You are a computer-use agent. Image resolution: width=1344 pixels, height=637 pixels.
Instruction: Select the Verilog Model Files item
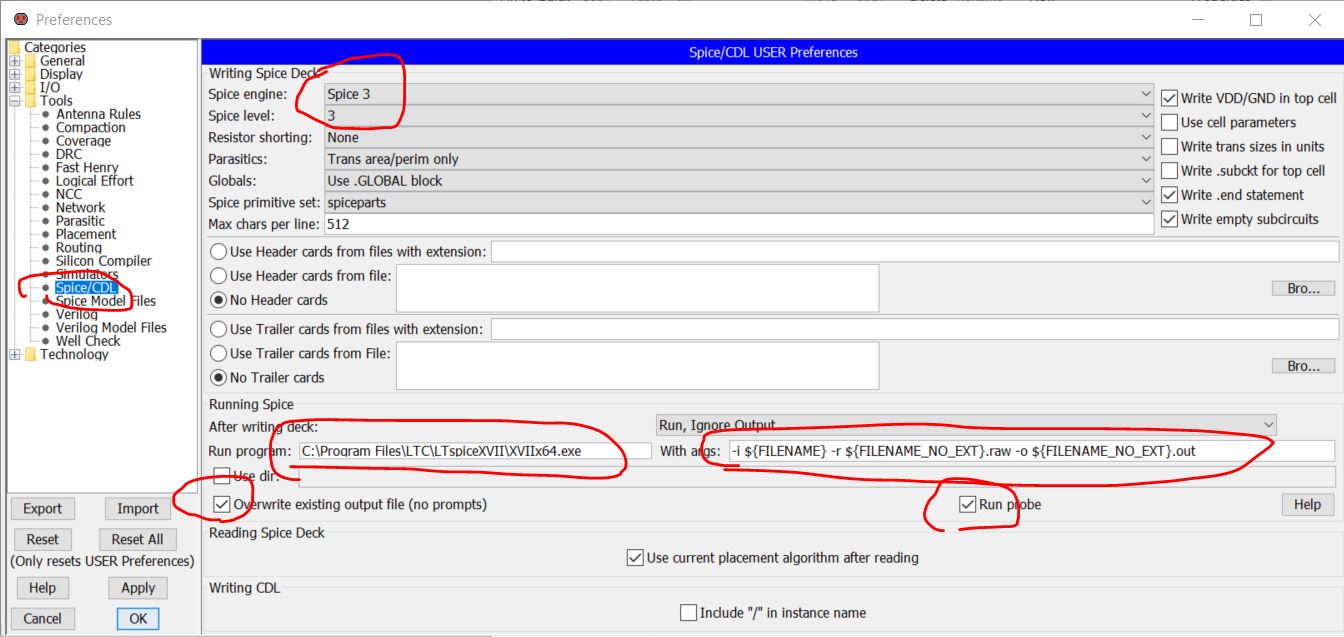[x=111, y=327]
